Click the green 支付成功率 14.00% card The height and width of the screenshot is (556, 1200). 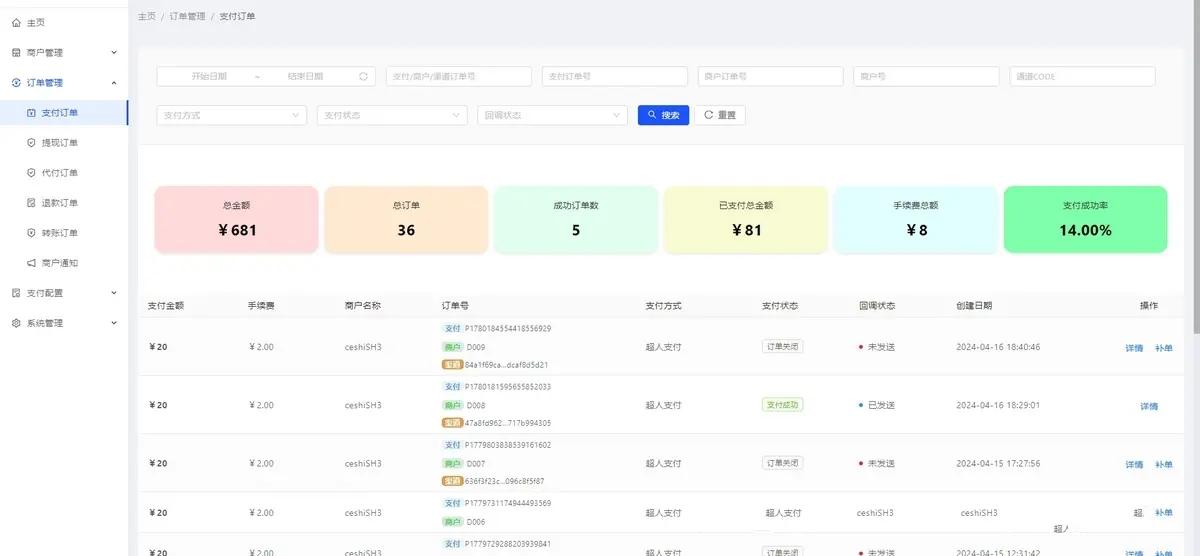click(x=1086, y=219)
